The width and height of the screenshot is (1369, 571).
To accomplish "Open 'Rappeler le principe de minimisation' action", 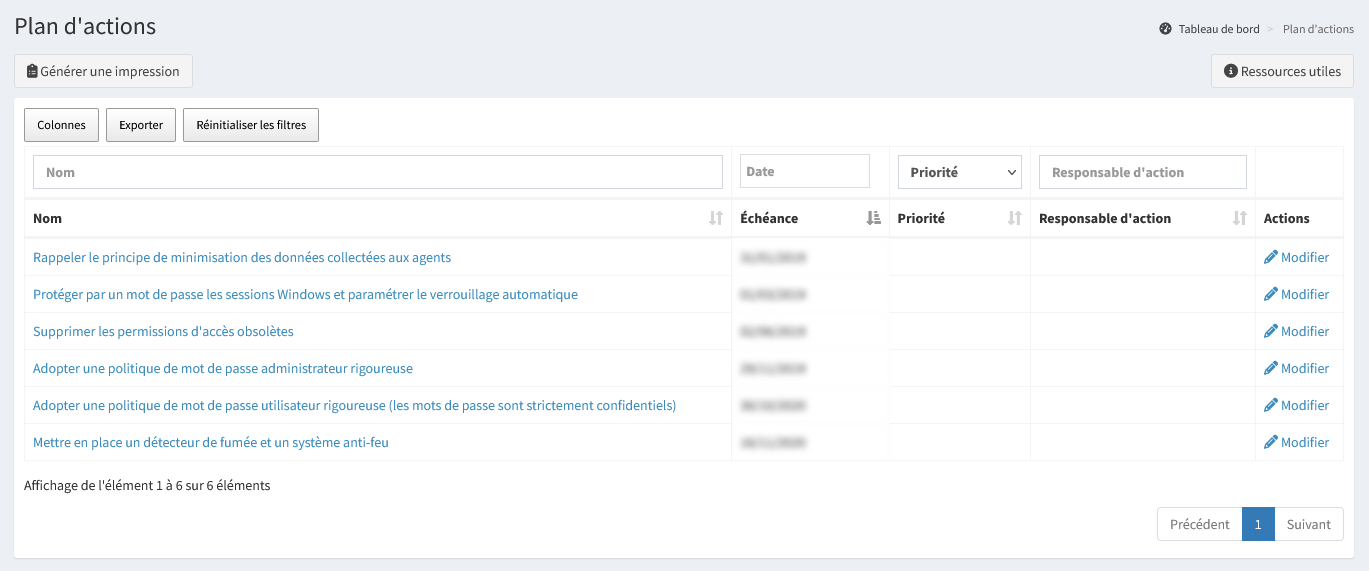I will (242, 257).
